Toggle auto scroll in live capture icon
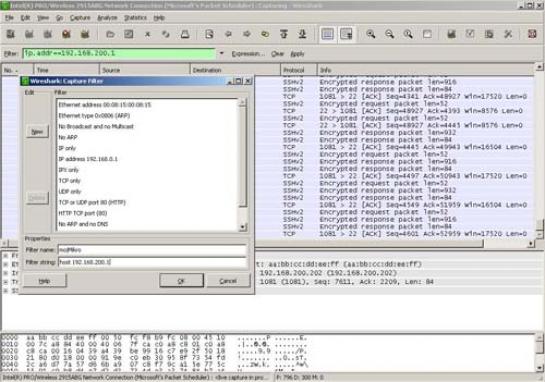The width and height of the screenshot is (545, 382). coord(346,34)
